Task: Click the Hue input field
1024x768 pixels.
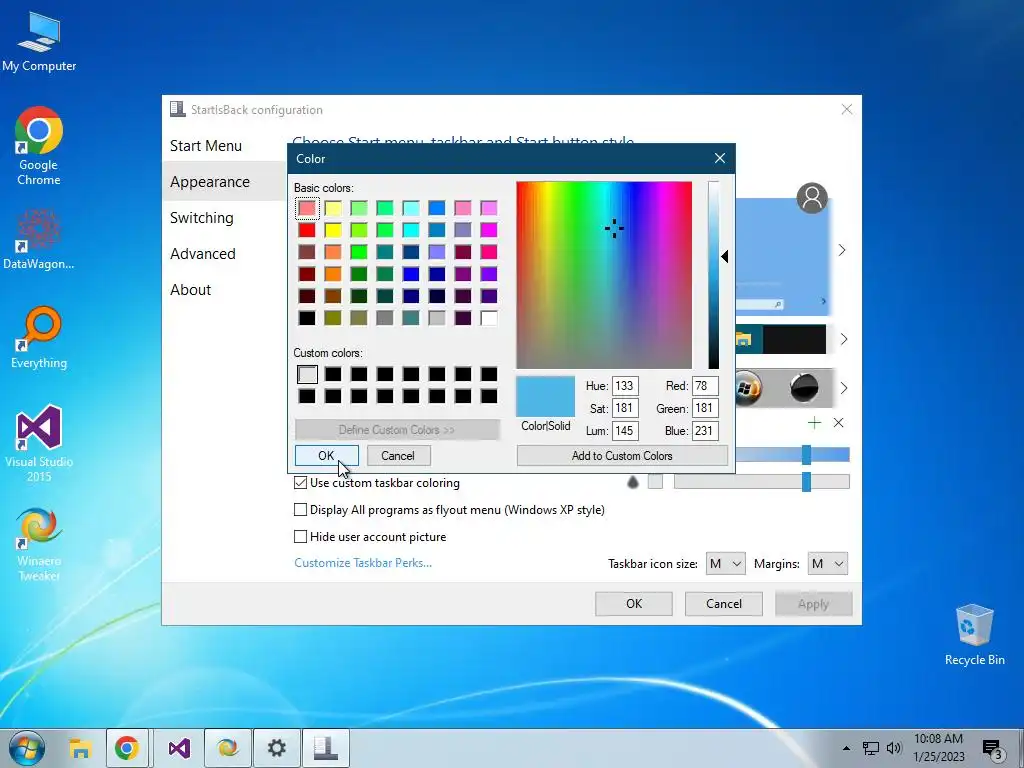Action: tap(625, 386)
